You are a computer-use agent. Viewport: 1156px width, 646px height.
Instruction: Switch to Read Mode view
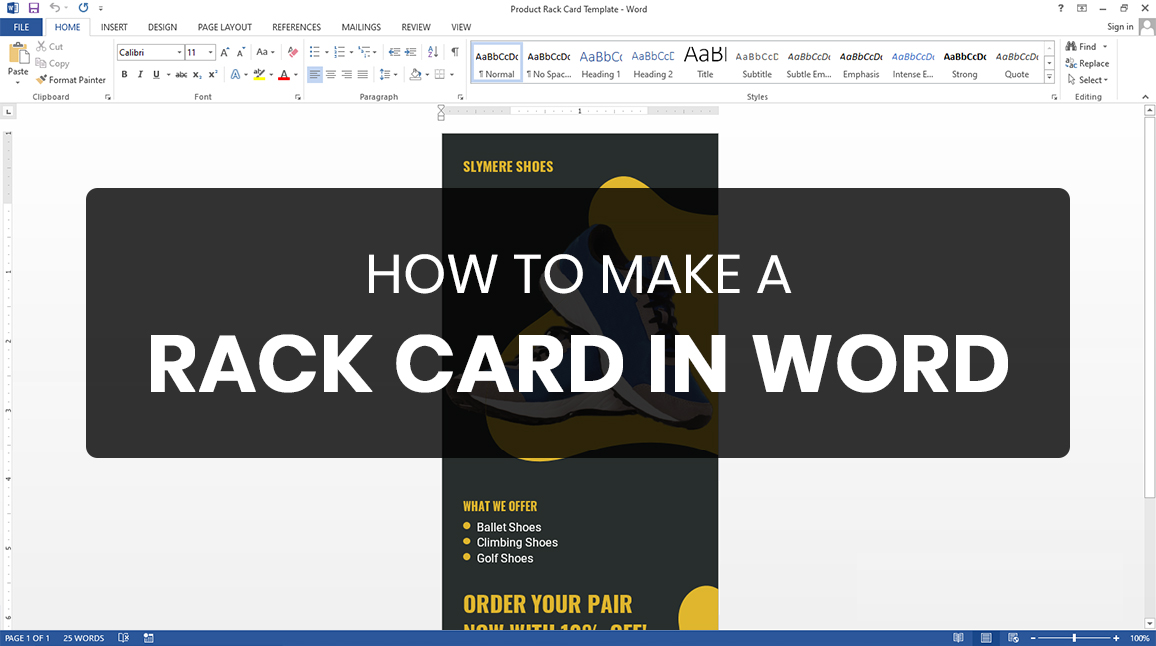pos(958,637)
